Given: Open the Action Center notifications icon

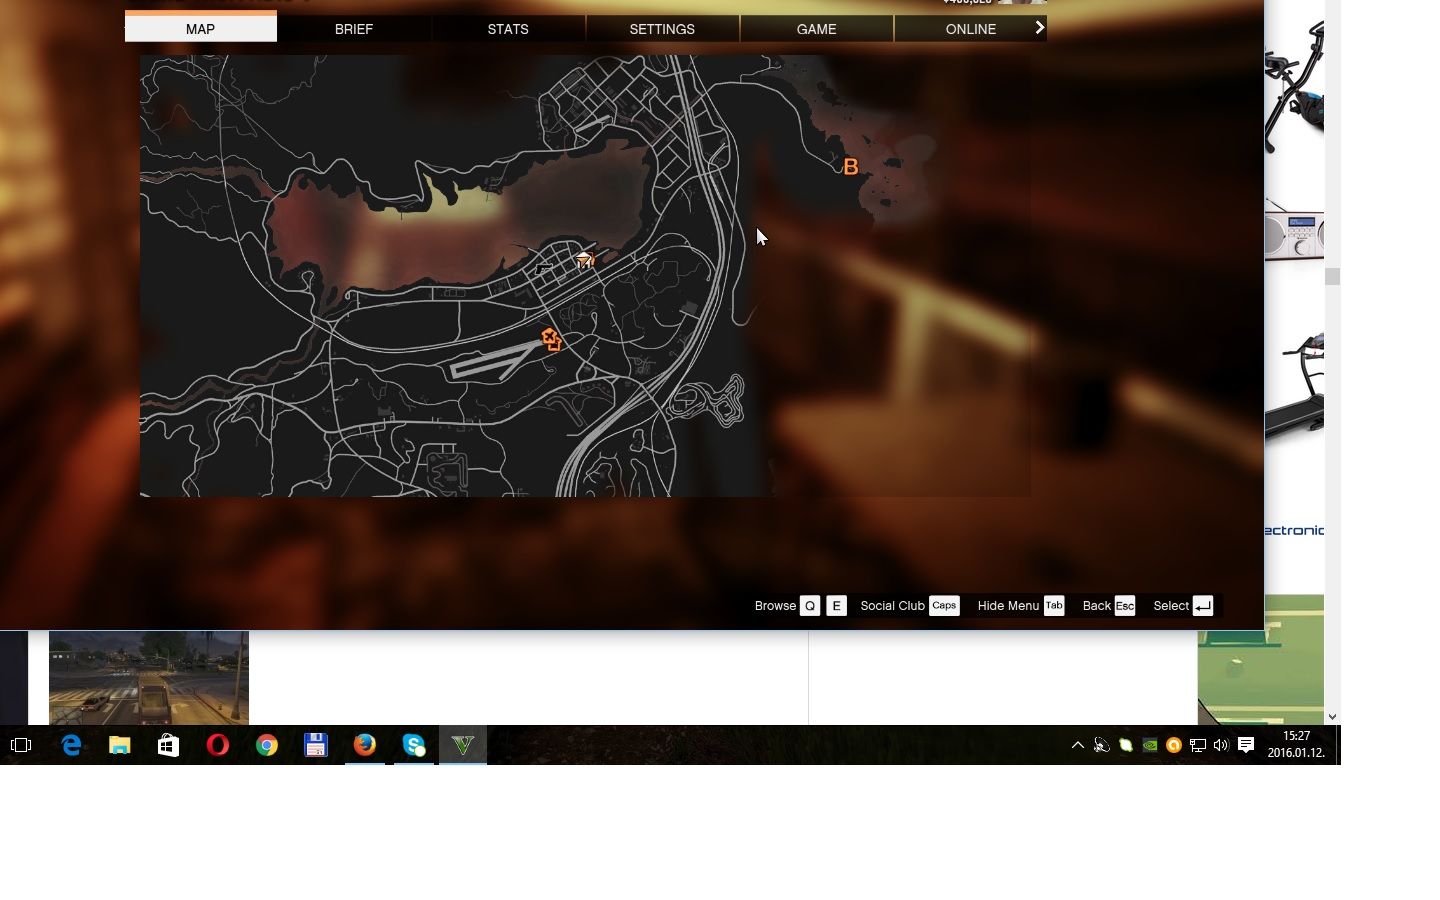Looking at the screenshot, I should (1246, 745).
